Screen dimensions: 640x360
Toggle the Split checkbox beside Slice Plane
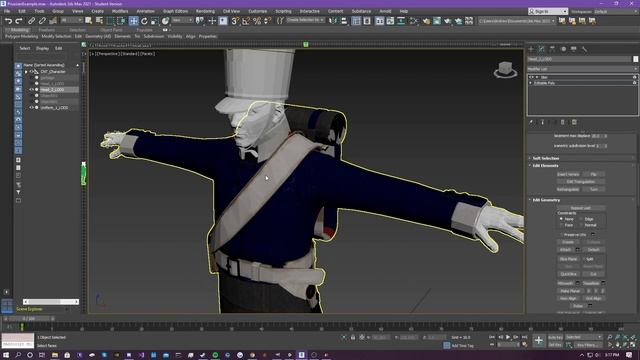584,259
